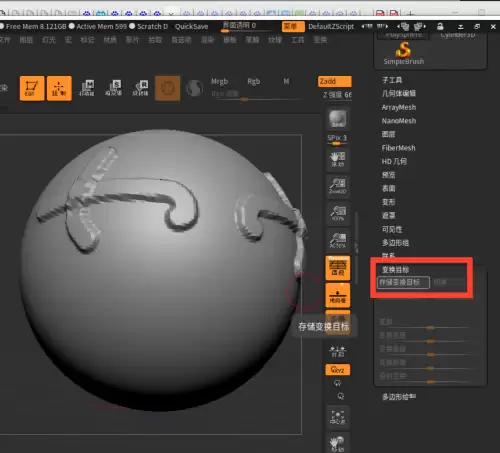Select the Scale (S) transform icon

pyautogui.click(x=114, y=88)
